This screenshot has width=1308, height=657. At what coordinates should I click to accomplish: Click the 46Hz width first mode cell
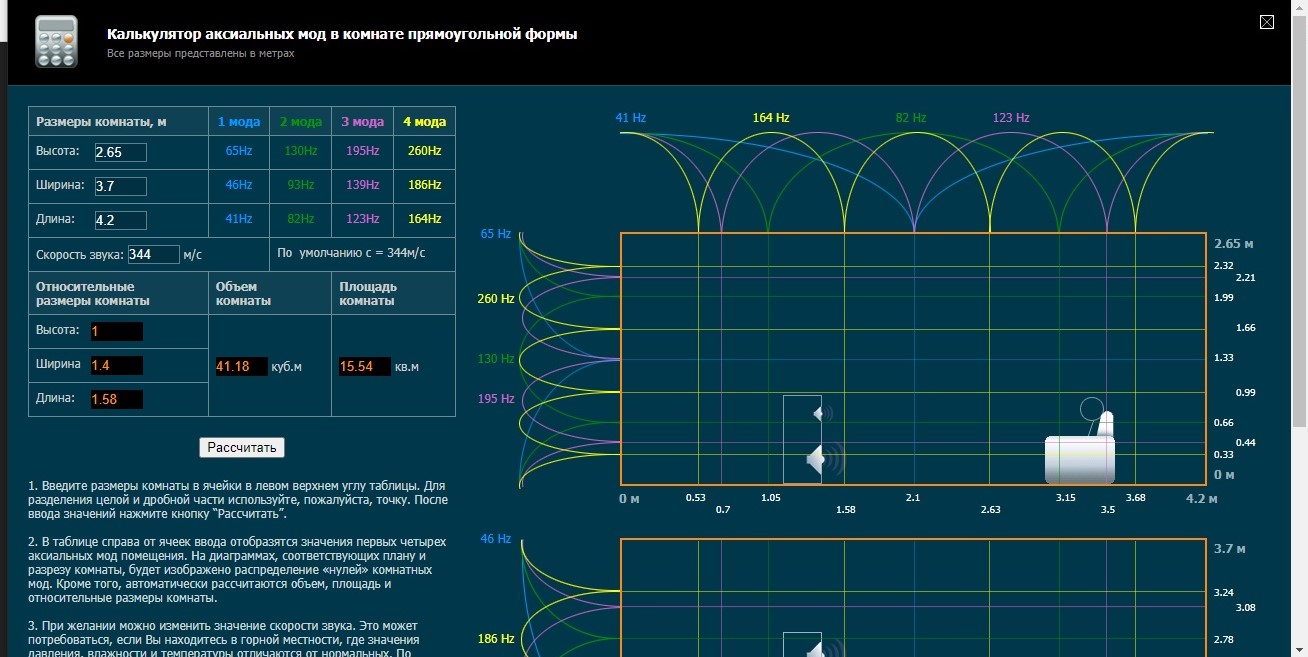(239, 185)
